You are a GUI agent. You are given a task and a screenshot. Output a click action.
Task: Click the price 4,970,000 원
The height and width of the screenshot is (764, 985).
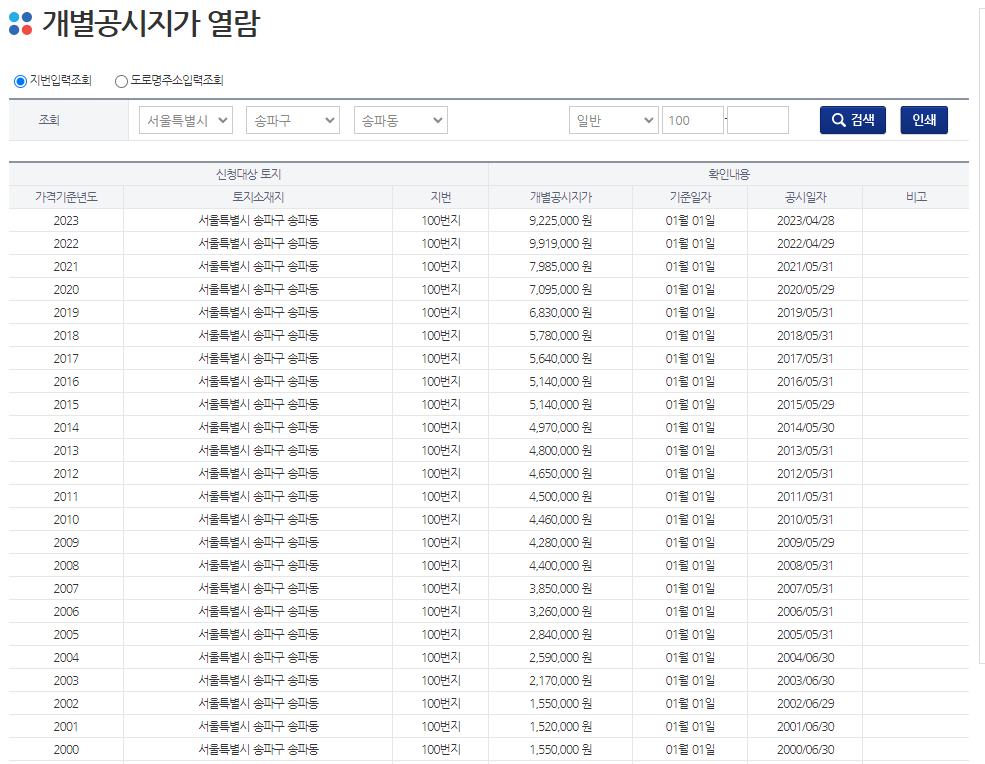[x=560, y=428]
